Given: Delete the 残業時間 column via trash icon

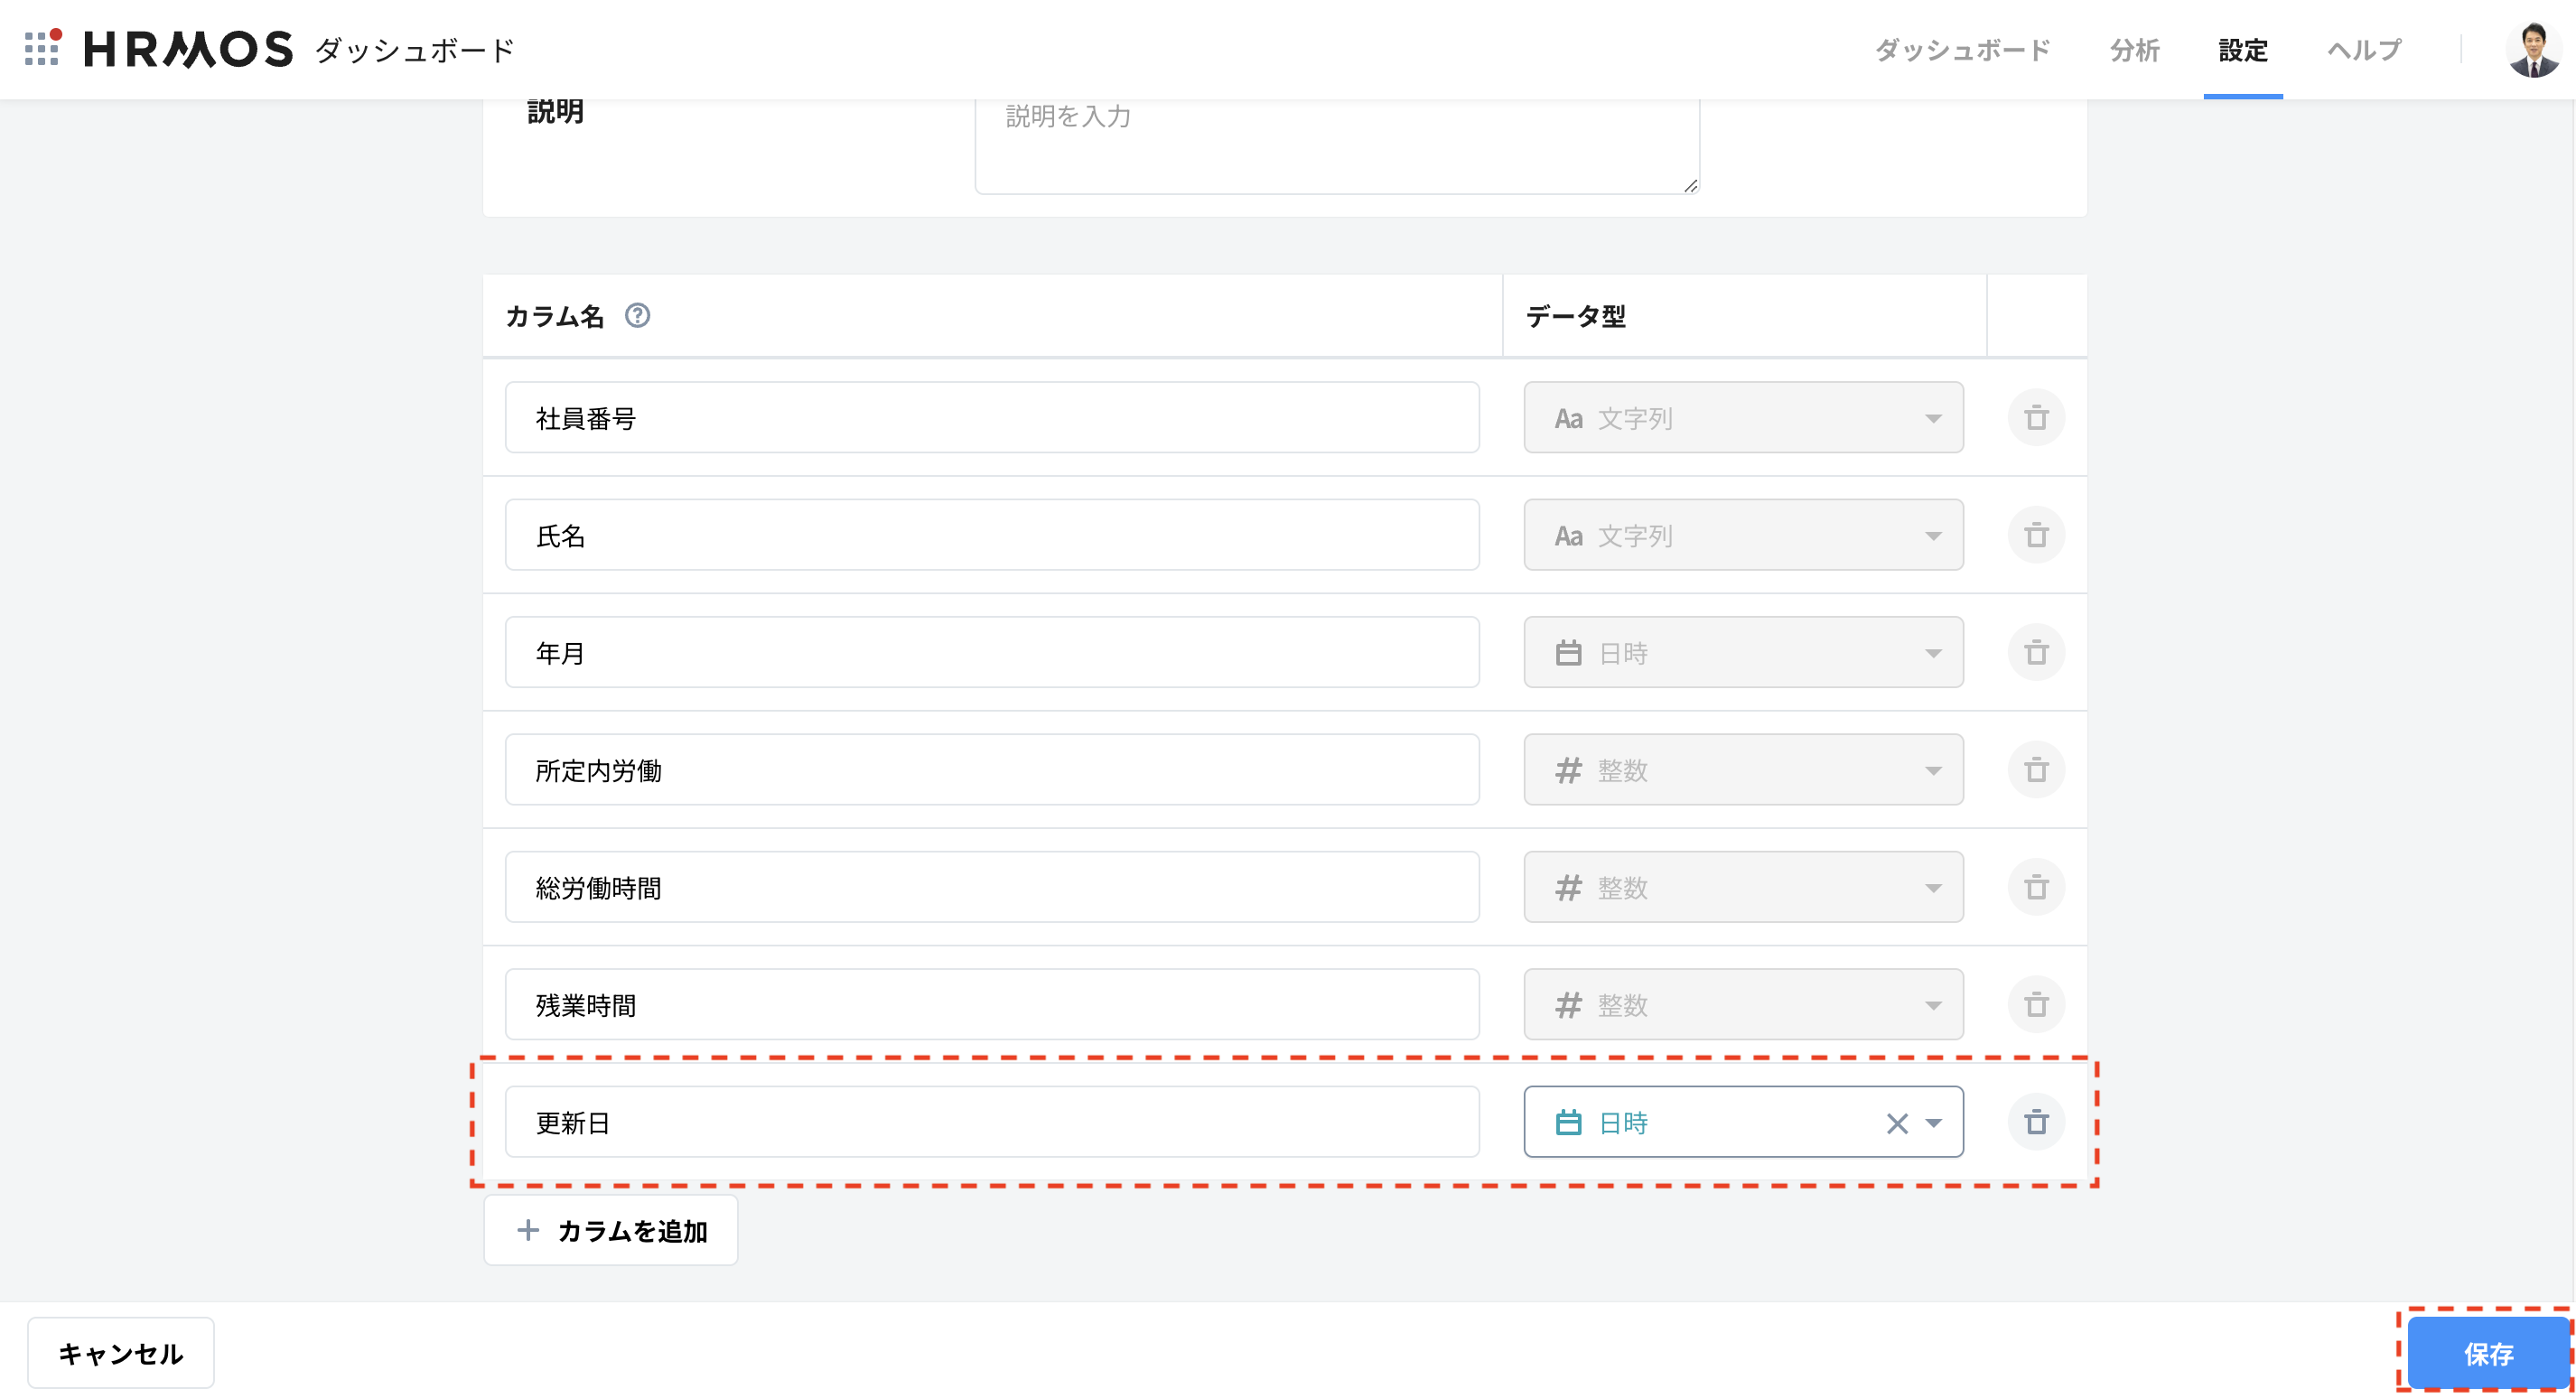Looking at the screenshot, I should pos(2035,1005).
